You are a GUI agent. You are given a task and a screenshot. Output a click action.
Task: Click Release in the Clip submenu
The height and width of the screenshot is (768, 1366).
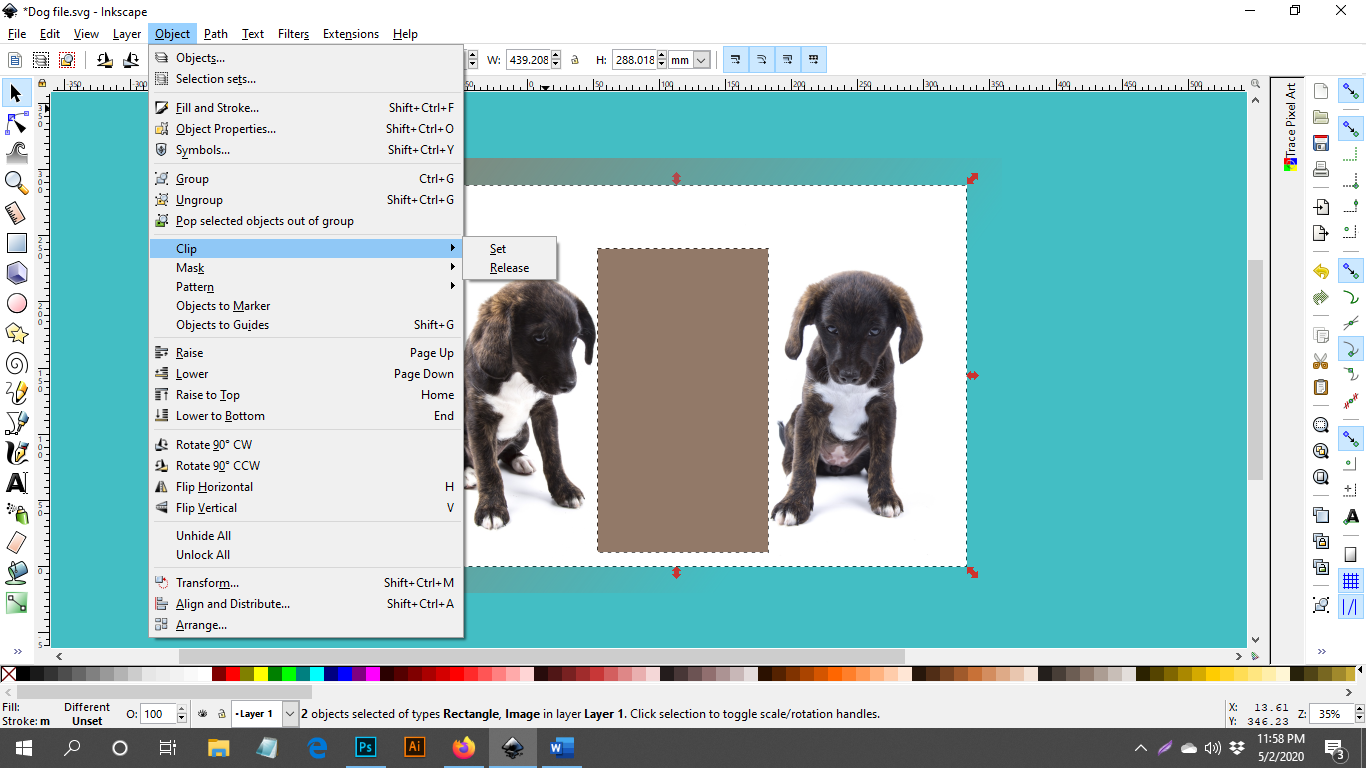pos(509,268)
